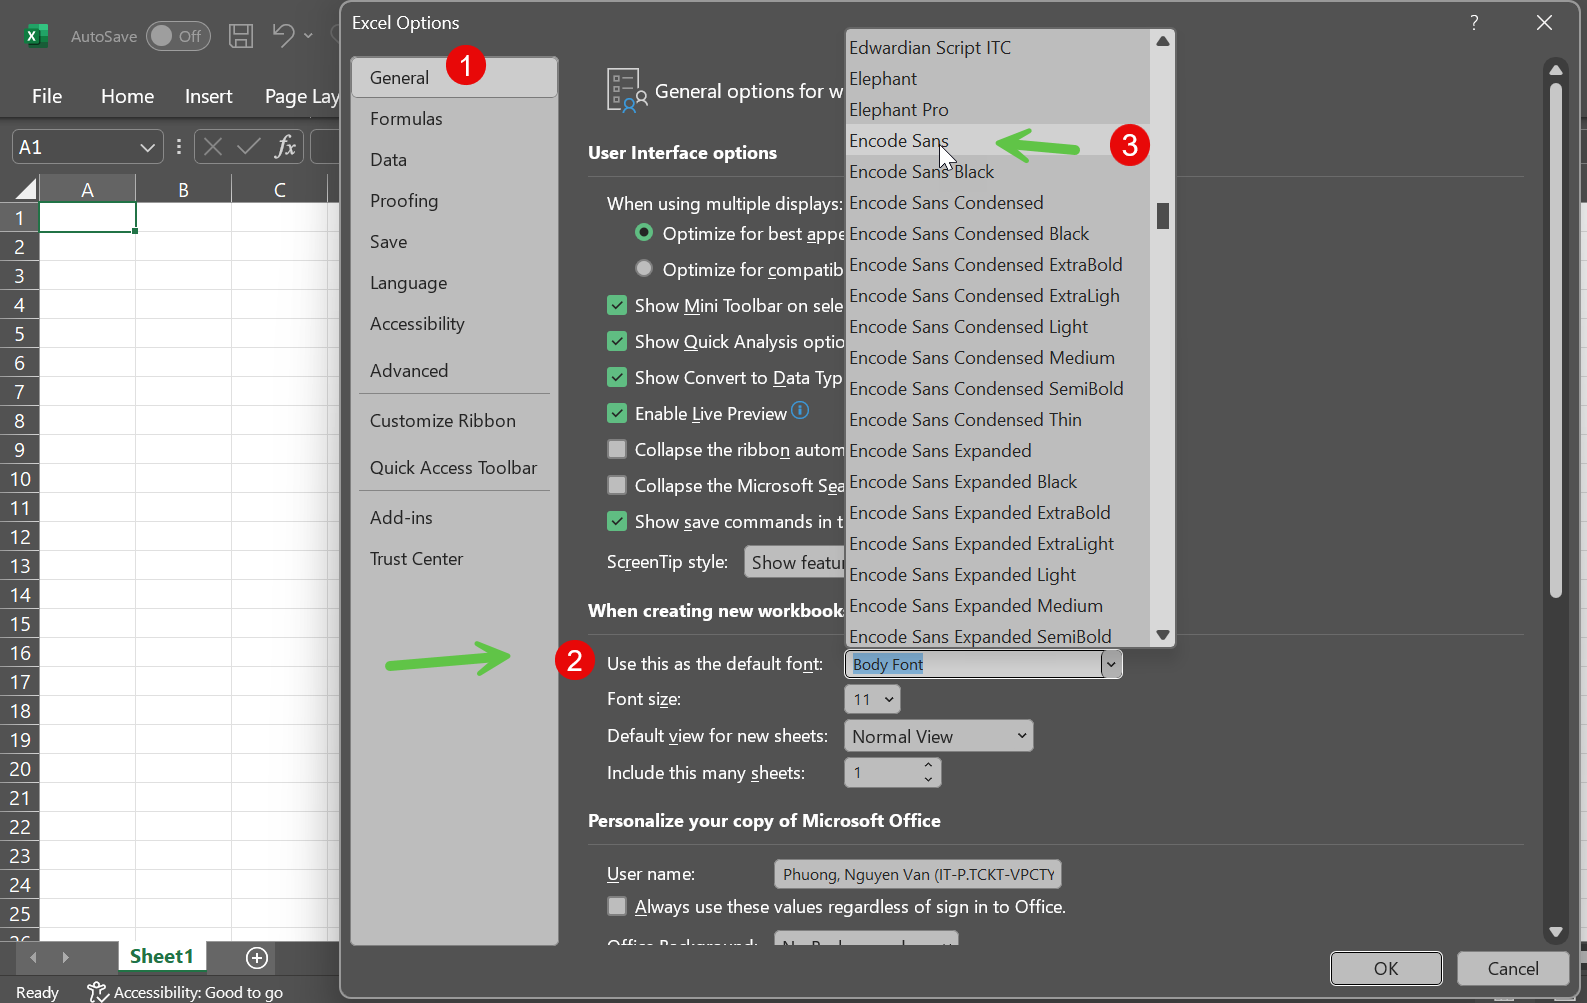Screen dimensions: 1587x1003
Task: Disable Enable Live Preview checkbox
Action: 617,413
